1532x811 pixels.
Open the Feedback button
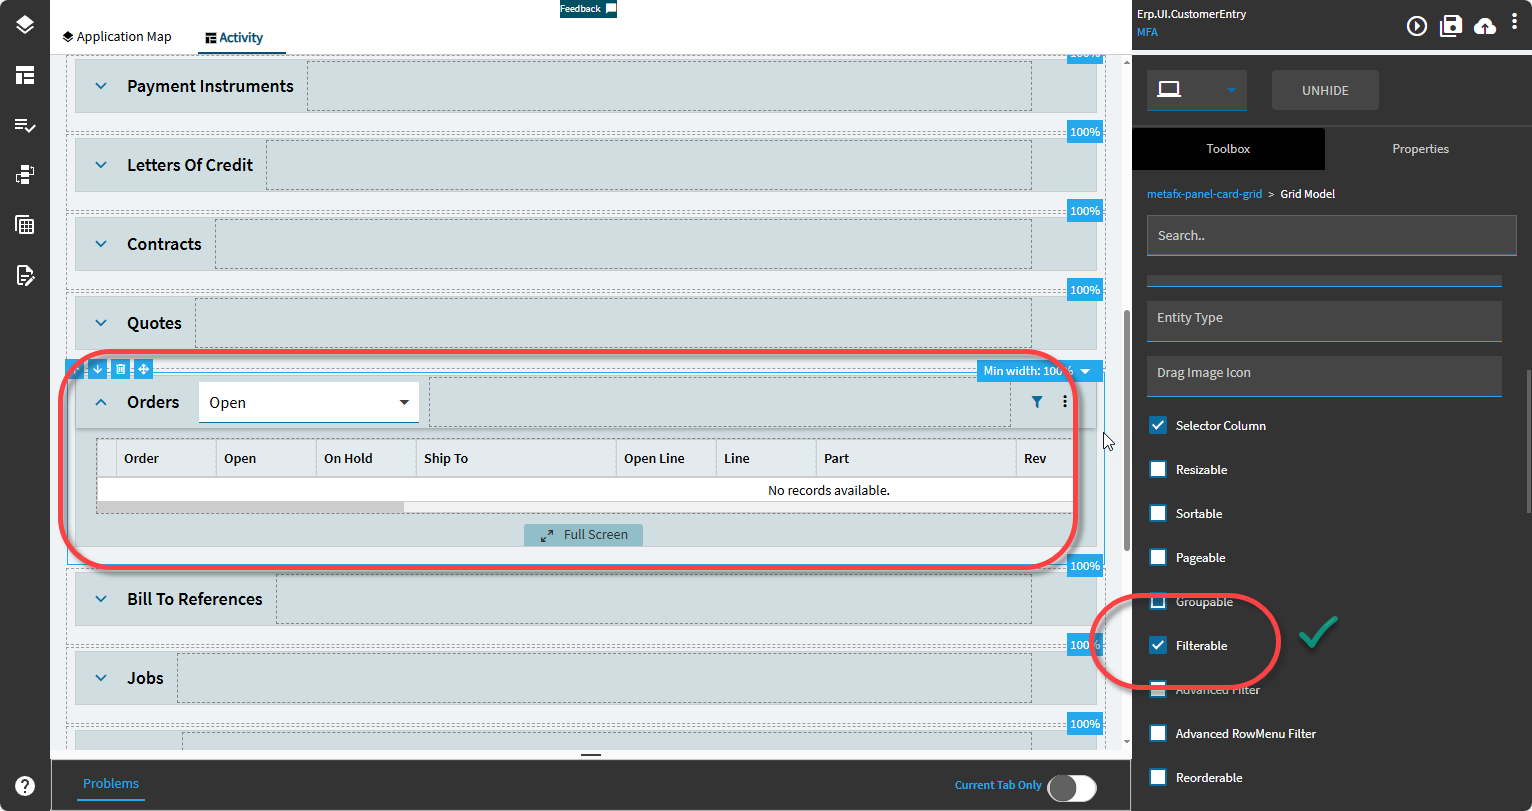click(588, 9)
